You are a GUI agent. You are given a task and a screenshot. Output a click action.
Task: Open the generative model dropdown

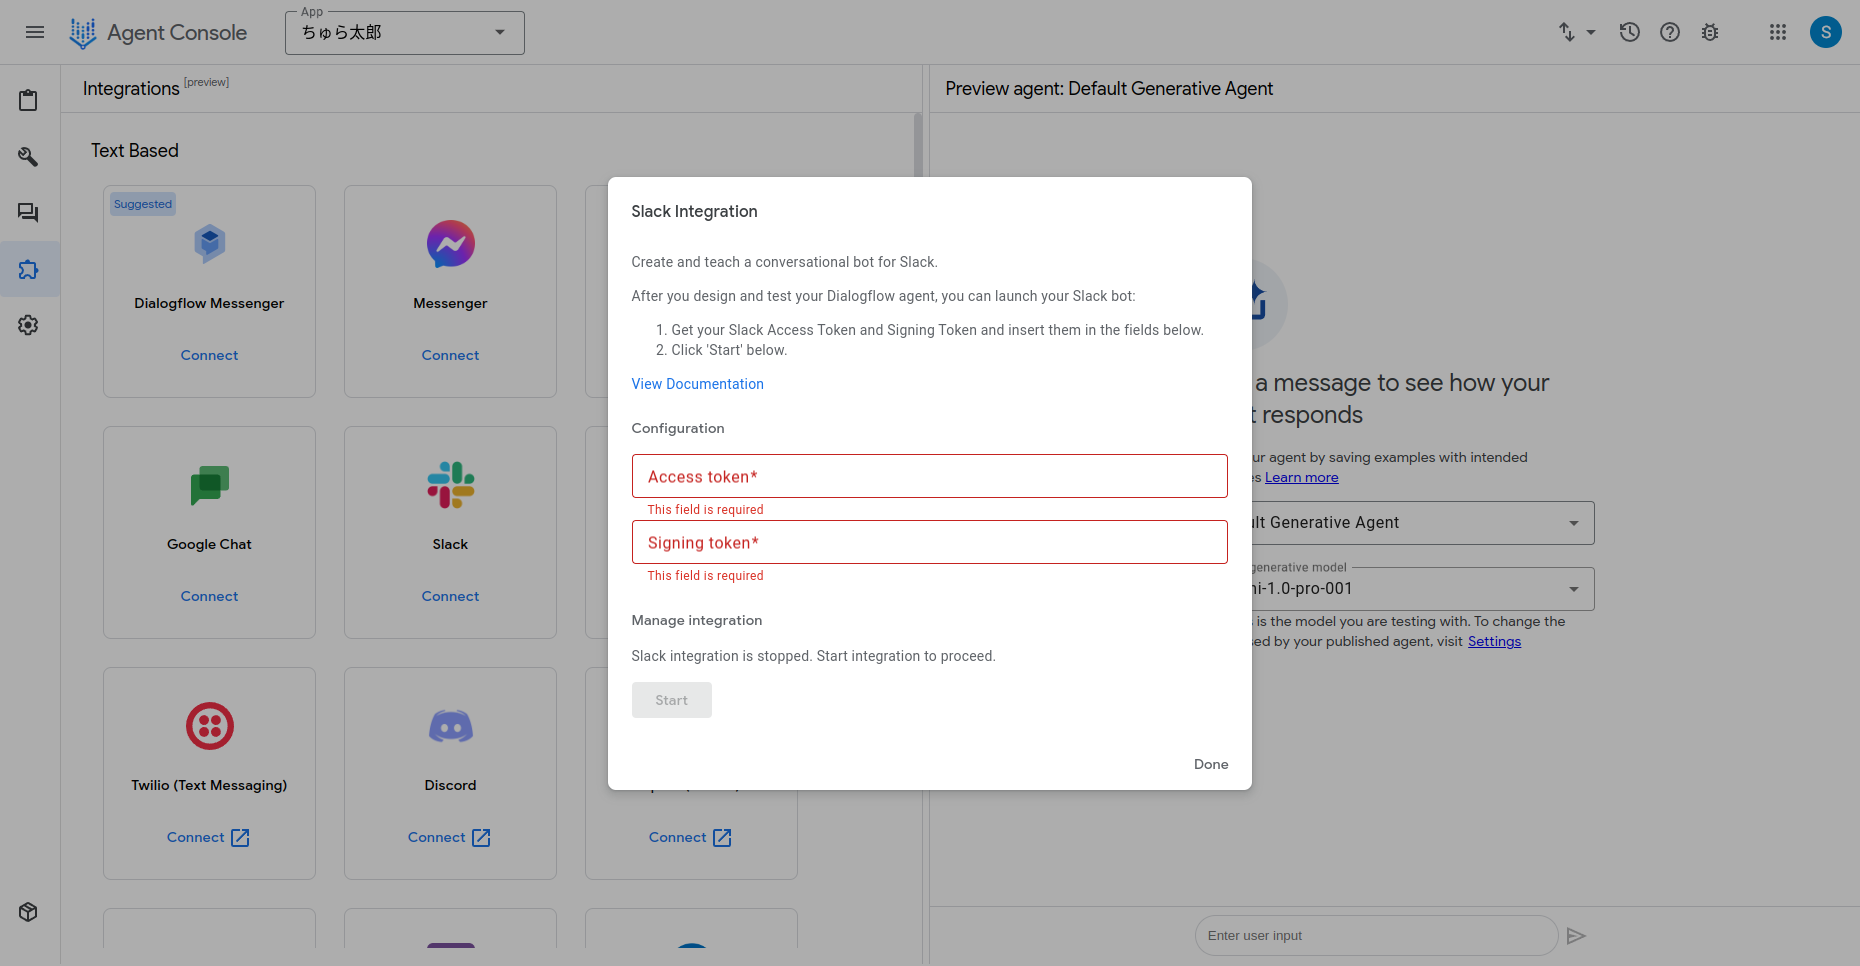coord(1422,589)
